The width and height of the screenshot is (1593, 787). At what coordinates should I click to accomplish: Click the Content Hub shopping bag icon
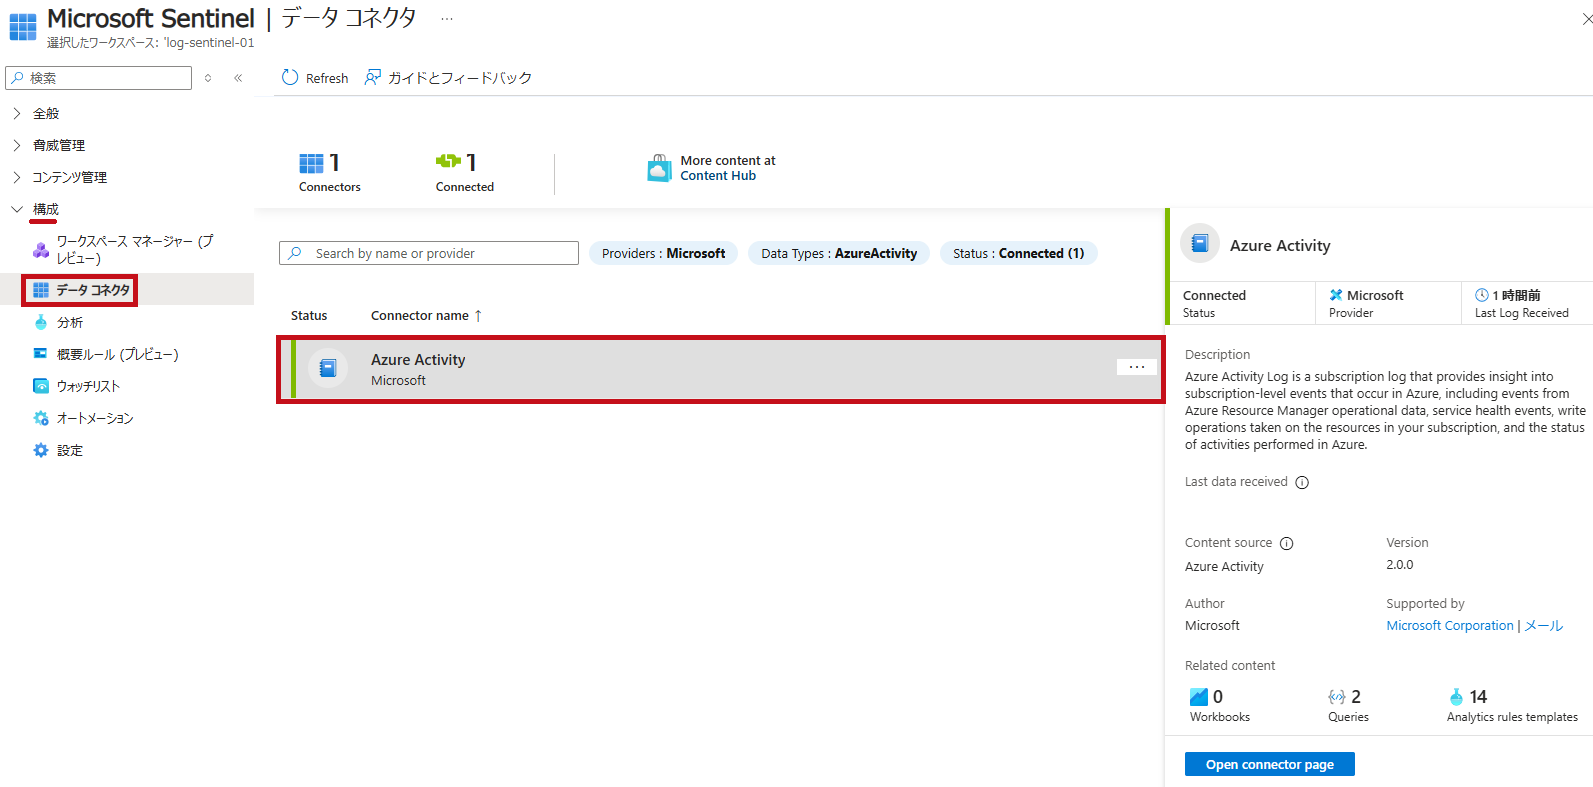[659, 168]
